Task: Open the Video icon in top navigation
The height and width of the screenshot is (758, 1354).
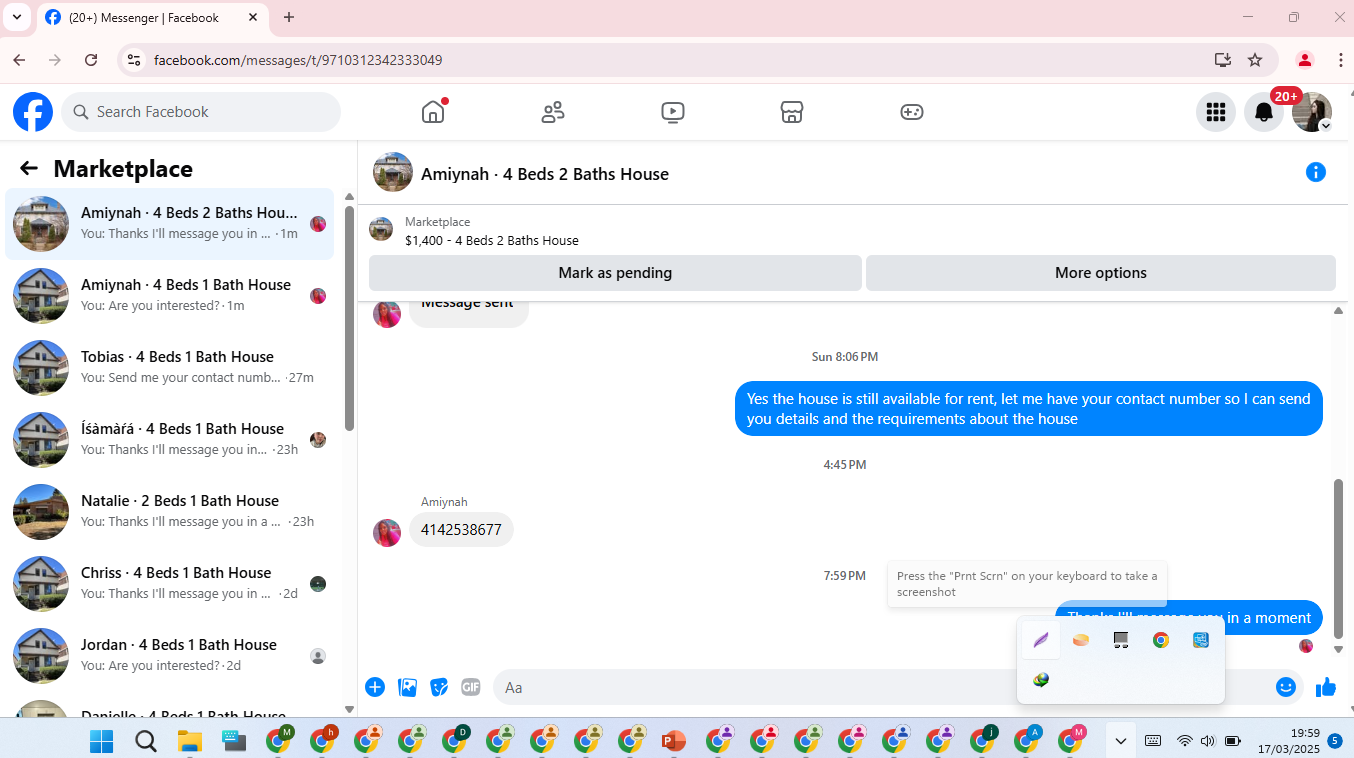Action: point(673,112)
